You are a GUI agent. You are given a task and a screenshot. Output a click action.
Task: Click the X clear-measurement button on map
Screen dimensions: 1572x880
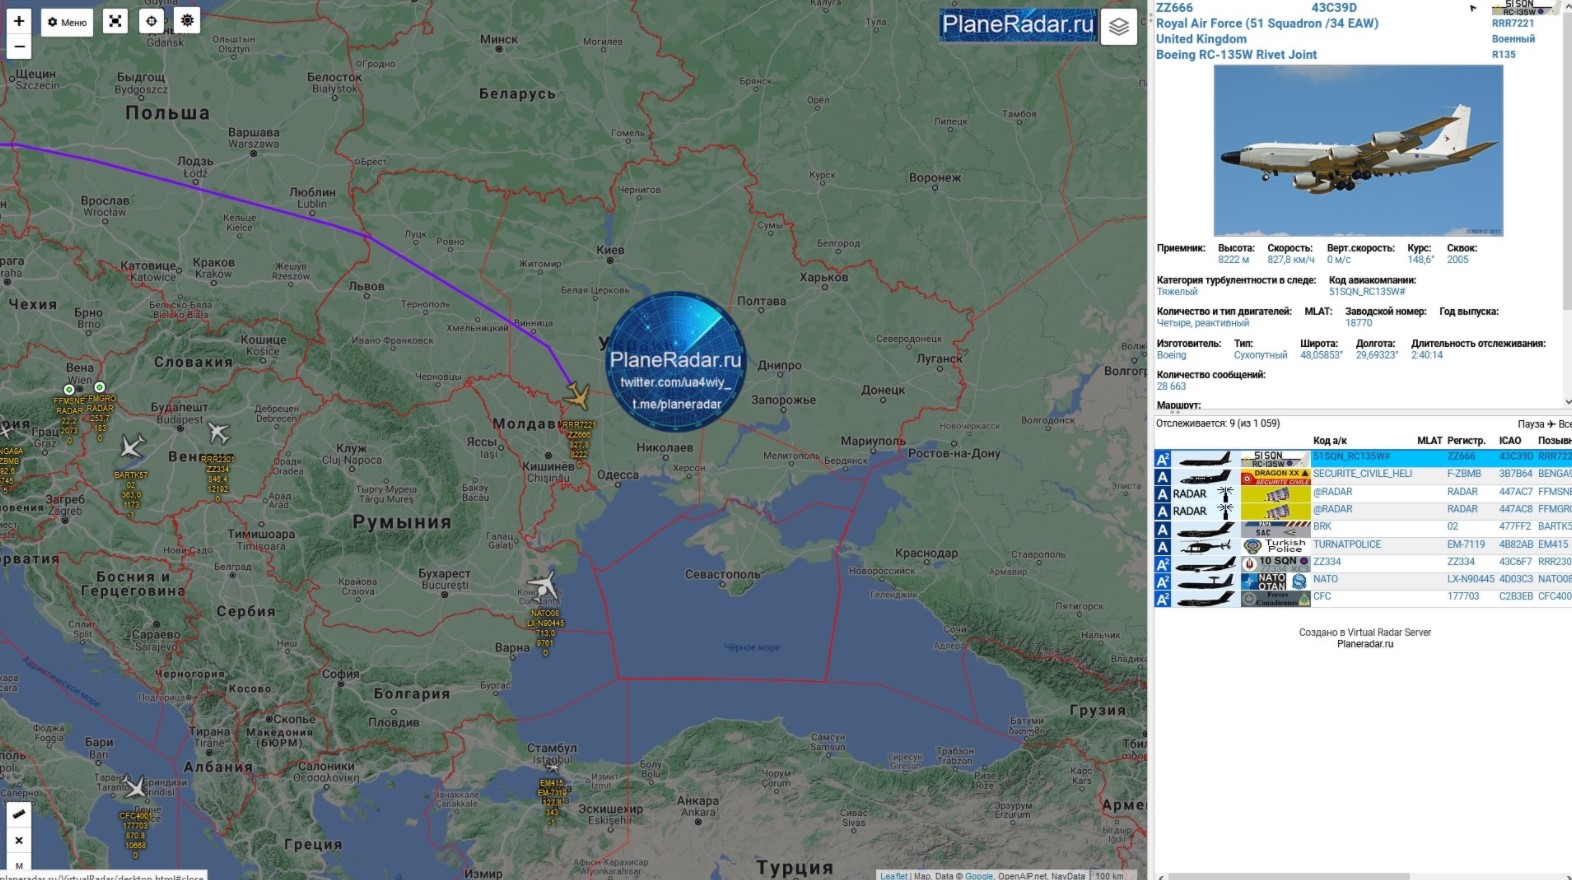[18, 841]
